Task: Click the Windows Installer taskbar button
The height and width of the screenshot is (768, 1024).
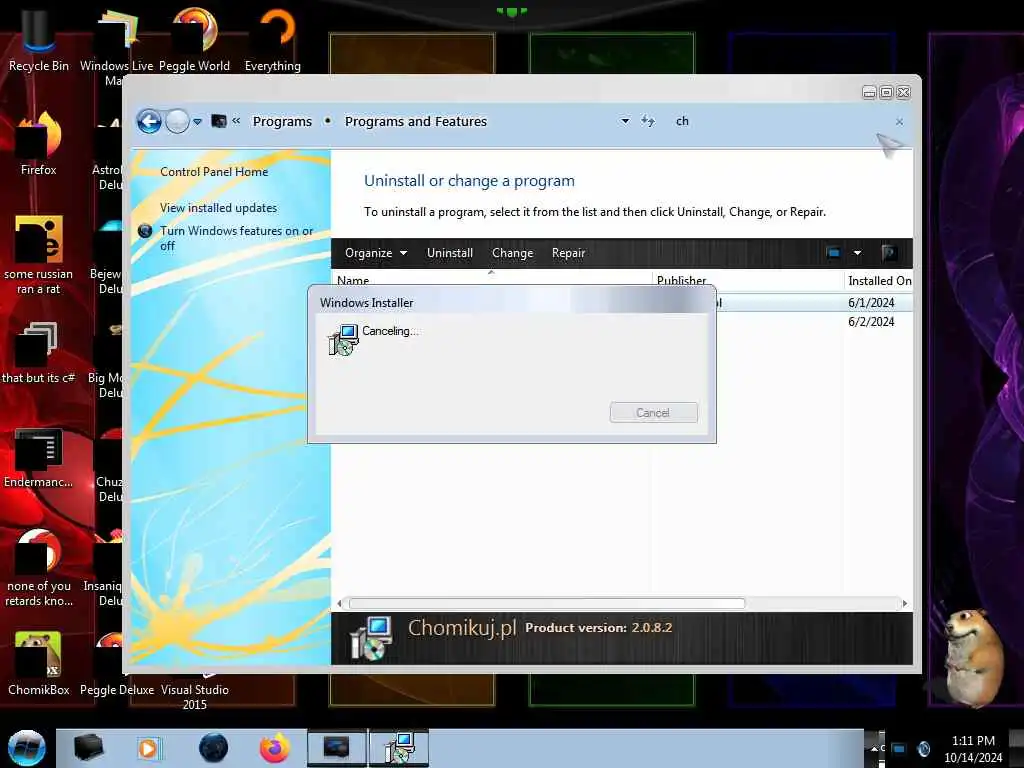Action: point(399,748)
